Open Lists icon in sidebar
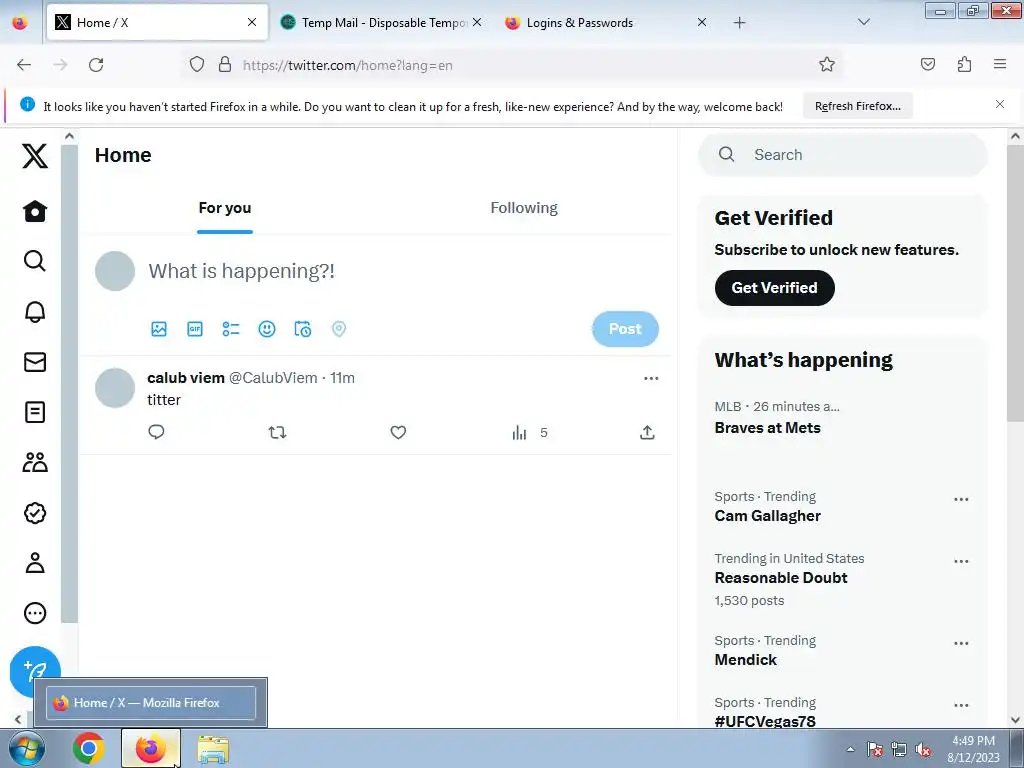The height and width of the screenshot is (768, 1024). (35, 412)
